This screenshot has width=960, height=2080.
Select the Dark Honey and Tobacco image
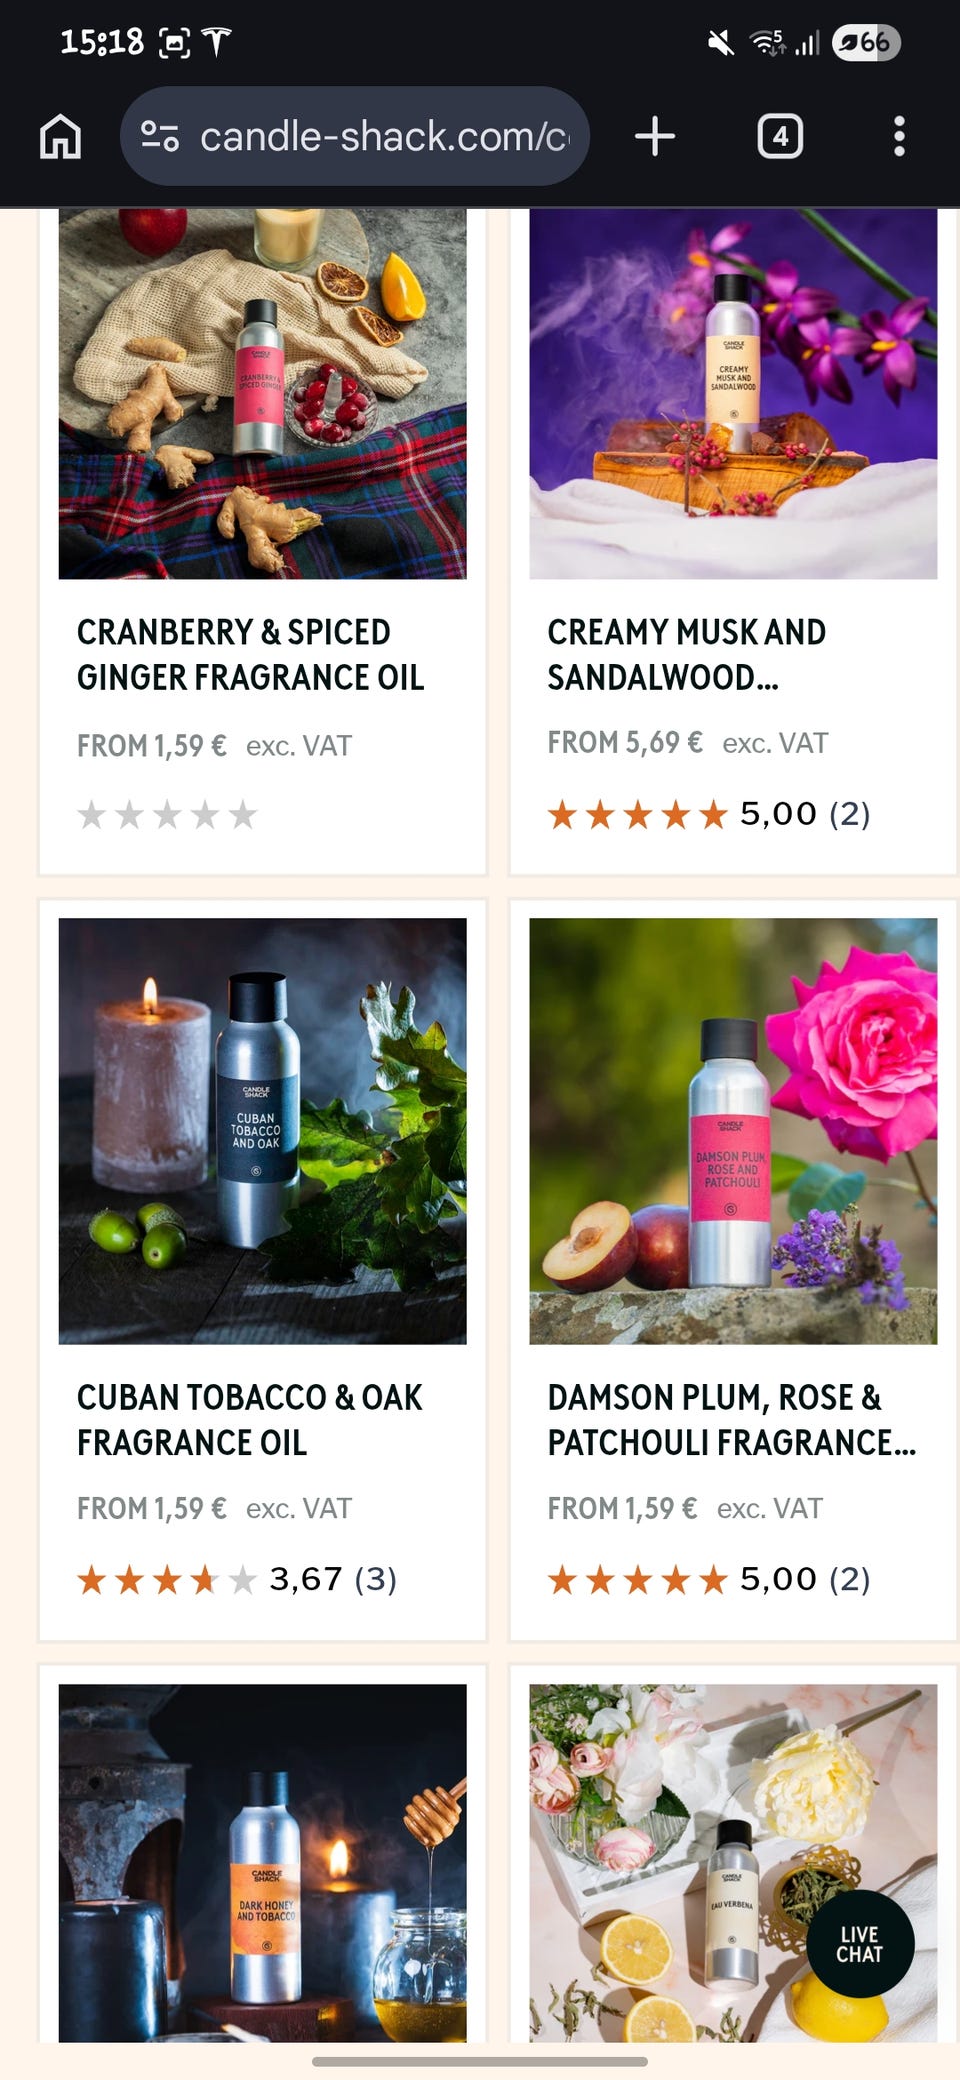tap(262, 1862)
